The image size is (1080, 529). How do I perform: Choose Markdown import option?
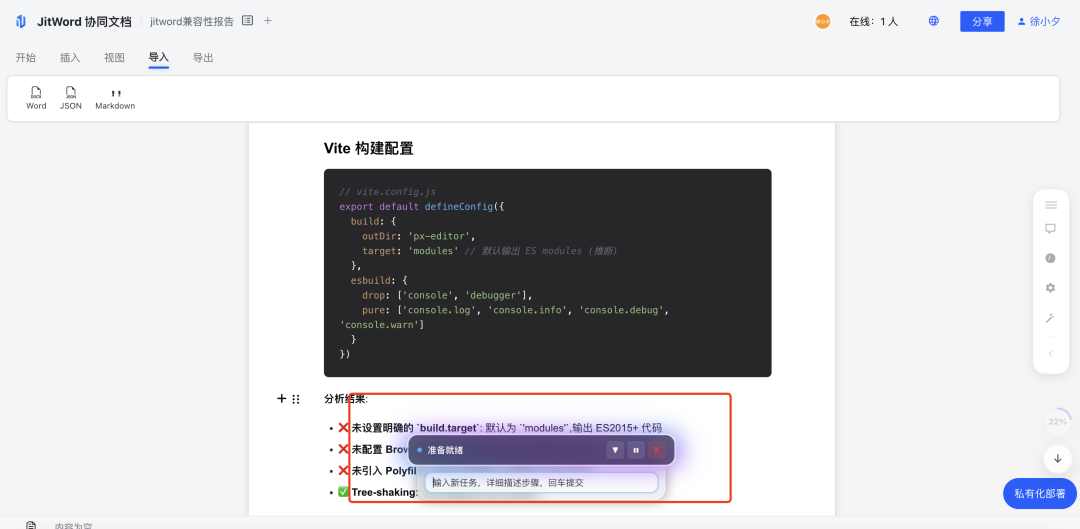tap(115, 97)
